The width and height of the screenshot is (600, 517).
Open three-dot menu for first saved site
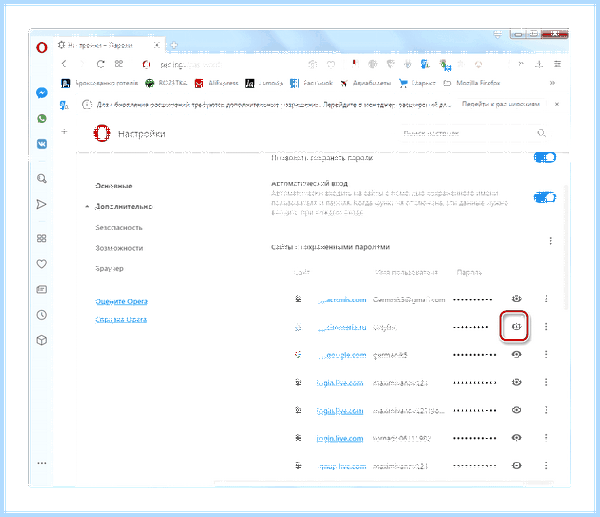[x=546, y=298]
